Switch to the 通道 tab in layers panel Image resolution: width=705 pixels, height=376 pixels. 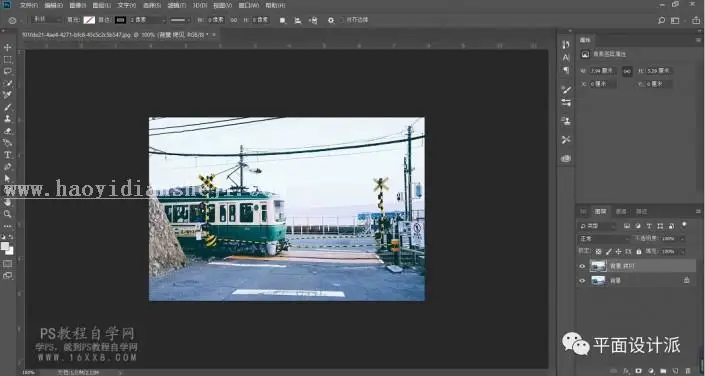[x=621, y=211]
